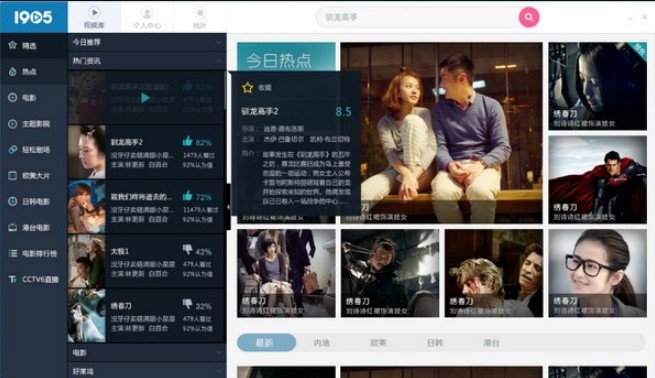Open 电影排行榜 list icon in sidebar
Viewport: 655px width, 378px height.
pyautogui.click(x=13, y=253)
